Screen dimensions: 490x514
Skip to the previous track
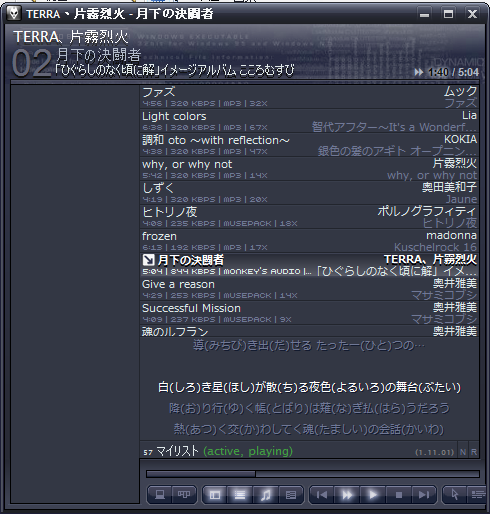[322, 495]
